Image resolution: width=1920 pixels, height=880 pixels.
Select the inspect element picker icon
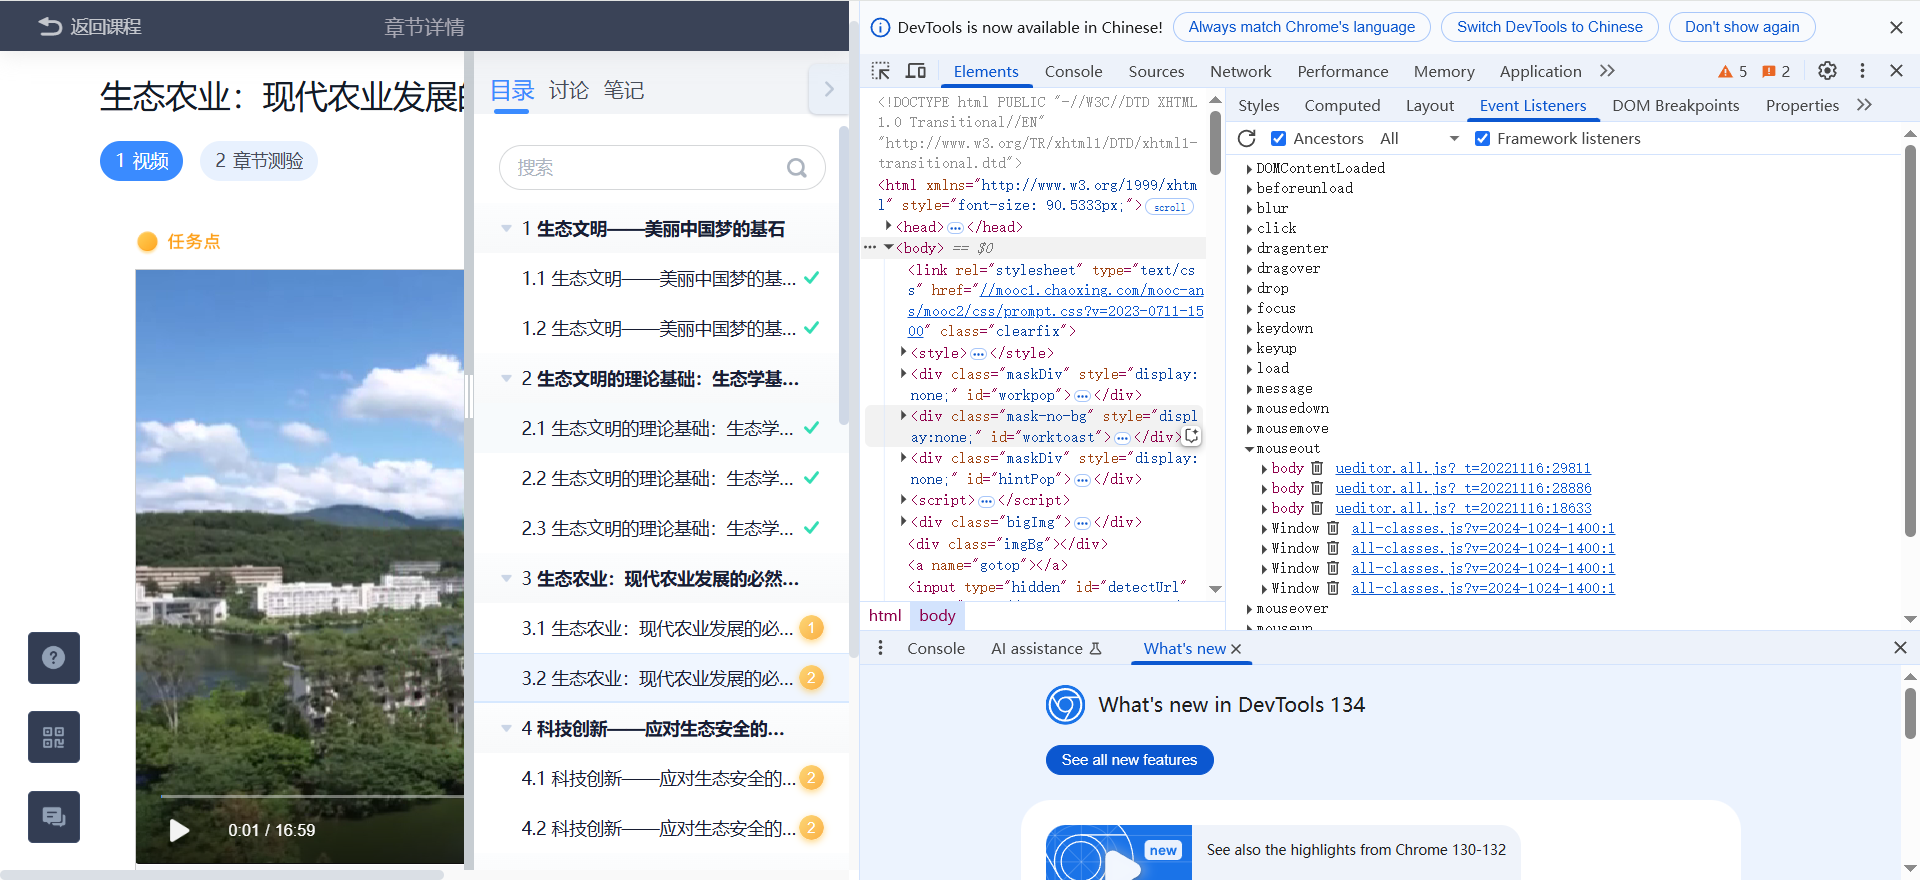coord(880,71)
